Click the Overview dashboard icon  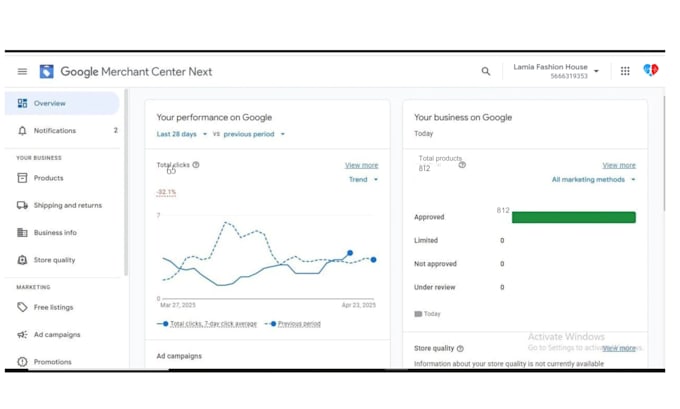22,103
